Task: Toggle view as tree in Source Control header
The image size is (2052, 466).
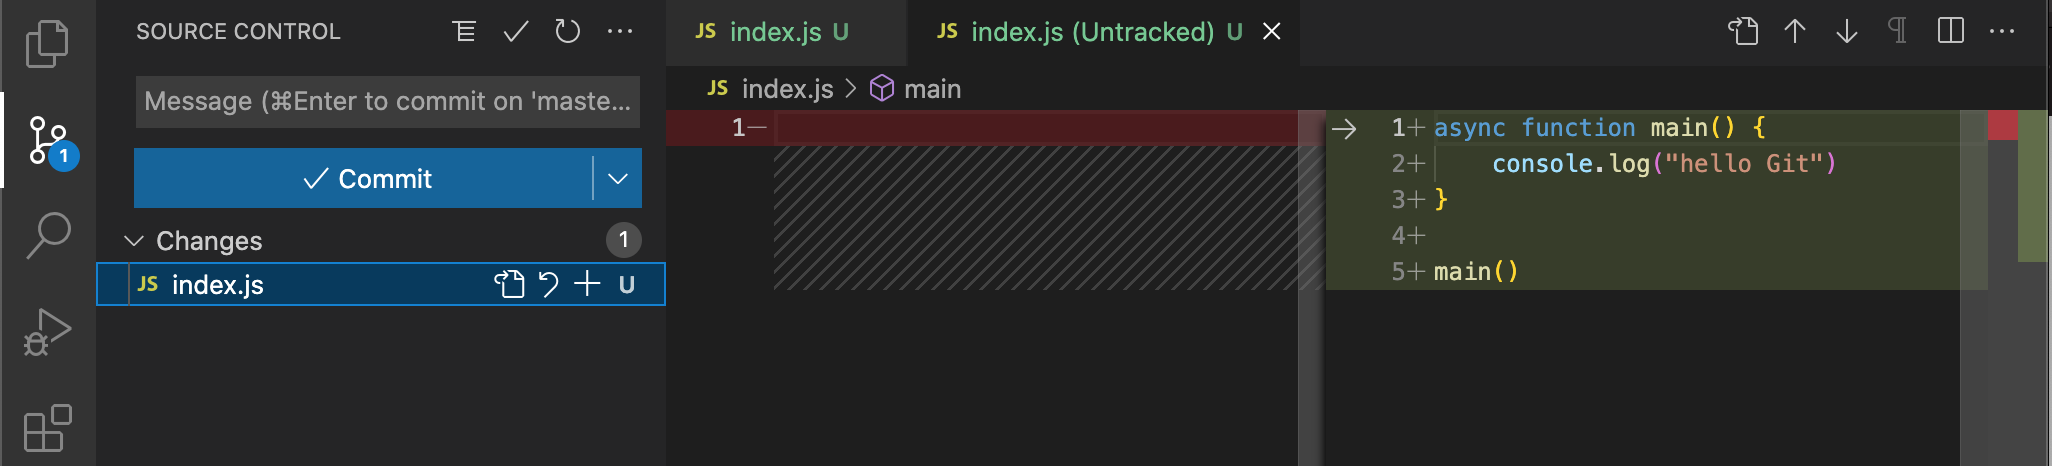Action: pos(464,32)
